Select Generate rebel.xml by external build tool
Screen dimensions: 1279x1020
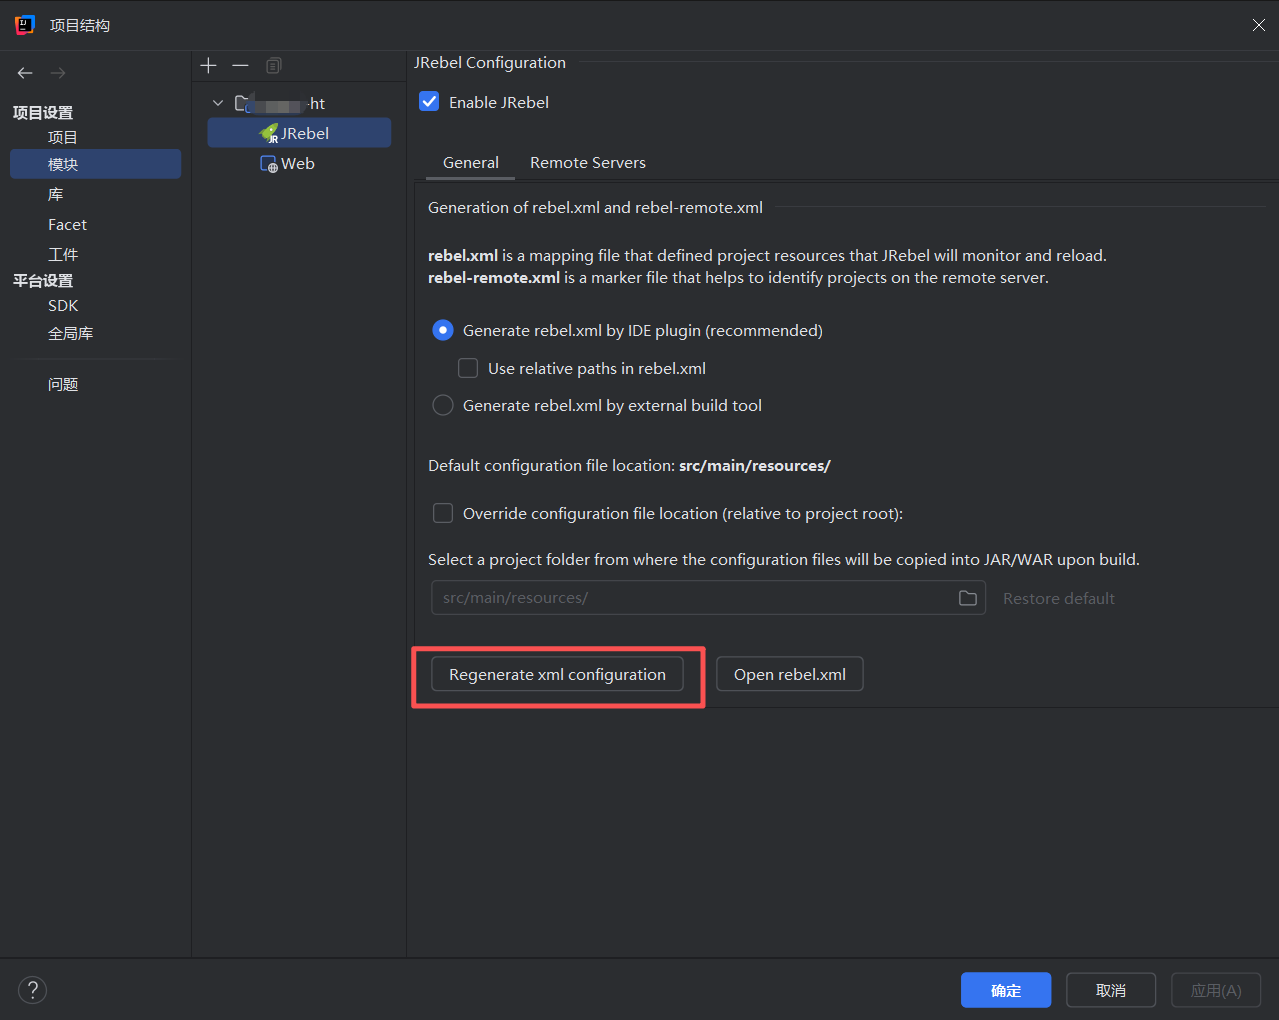click(x=442, y=405)
